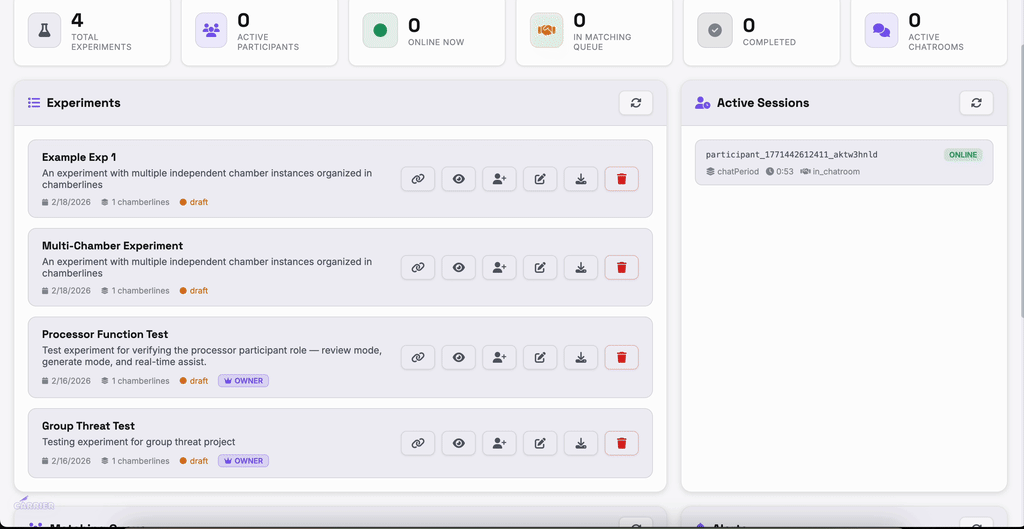Copy link for Example Exp 1

(418, 179)
